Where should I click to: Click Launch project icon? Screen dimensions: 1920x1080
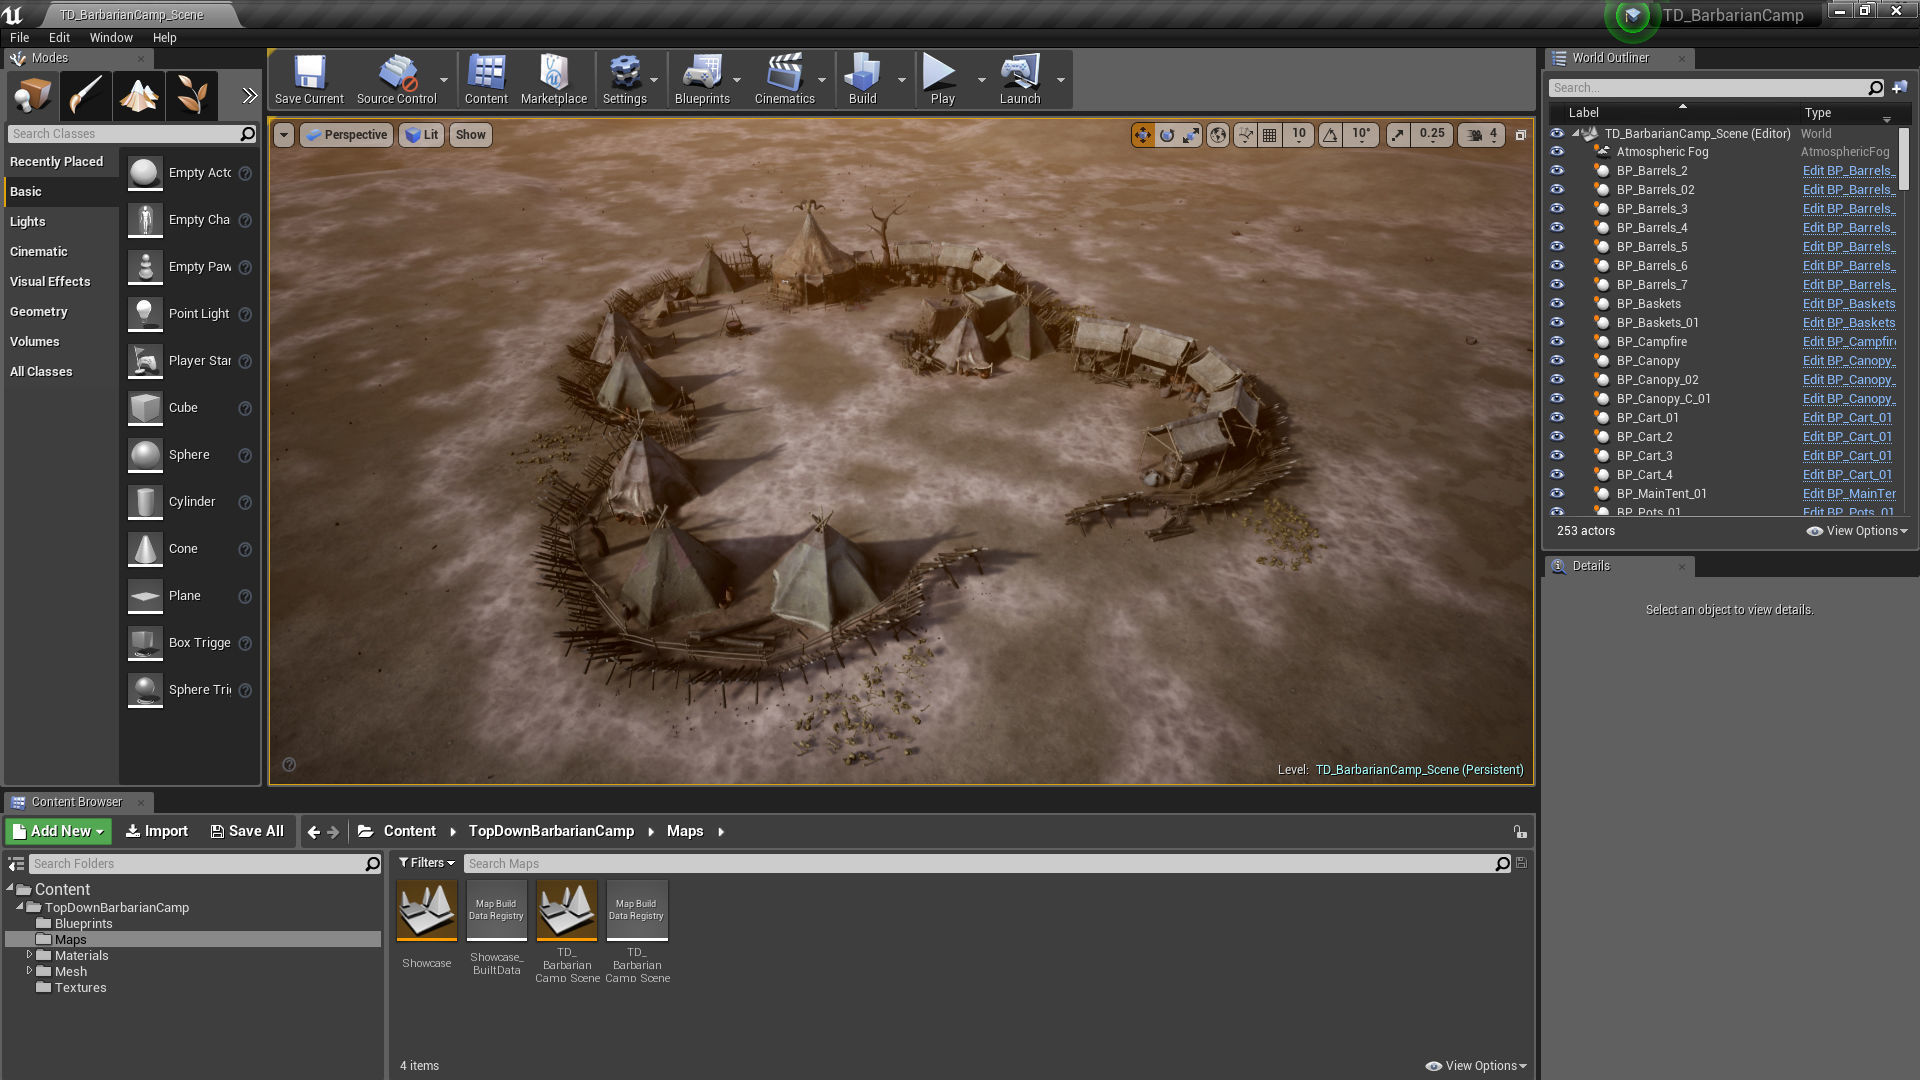coord(1020,80)
